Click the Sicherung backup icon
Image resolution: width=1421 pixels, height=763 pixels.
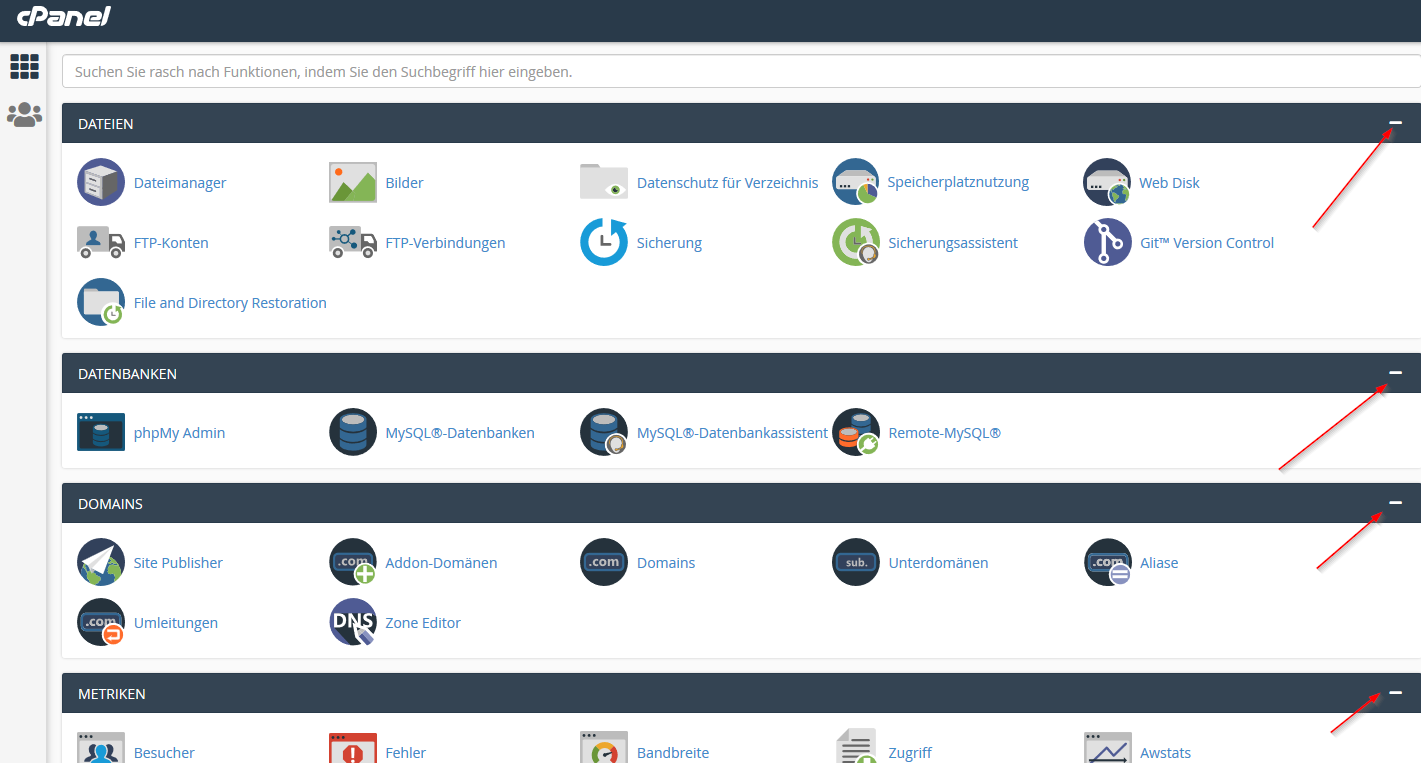click(x=604, y=242)
